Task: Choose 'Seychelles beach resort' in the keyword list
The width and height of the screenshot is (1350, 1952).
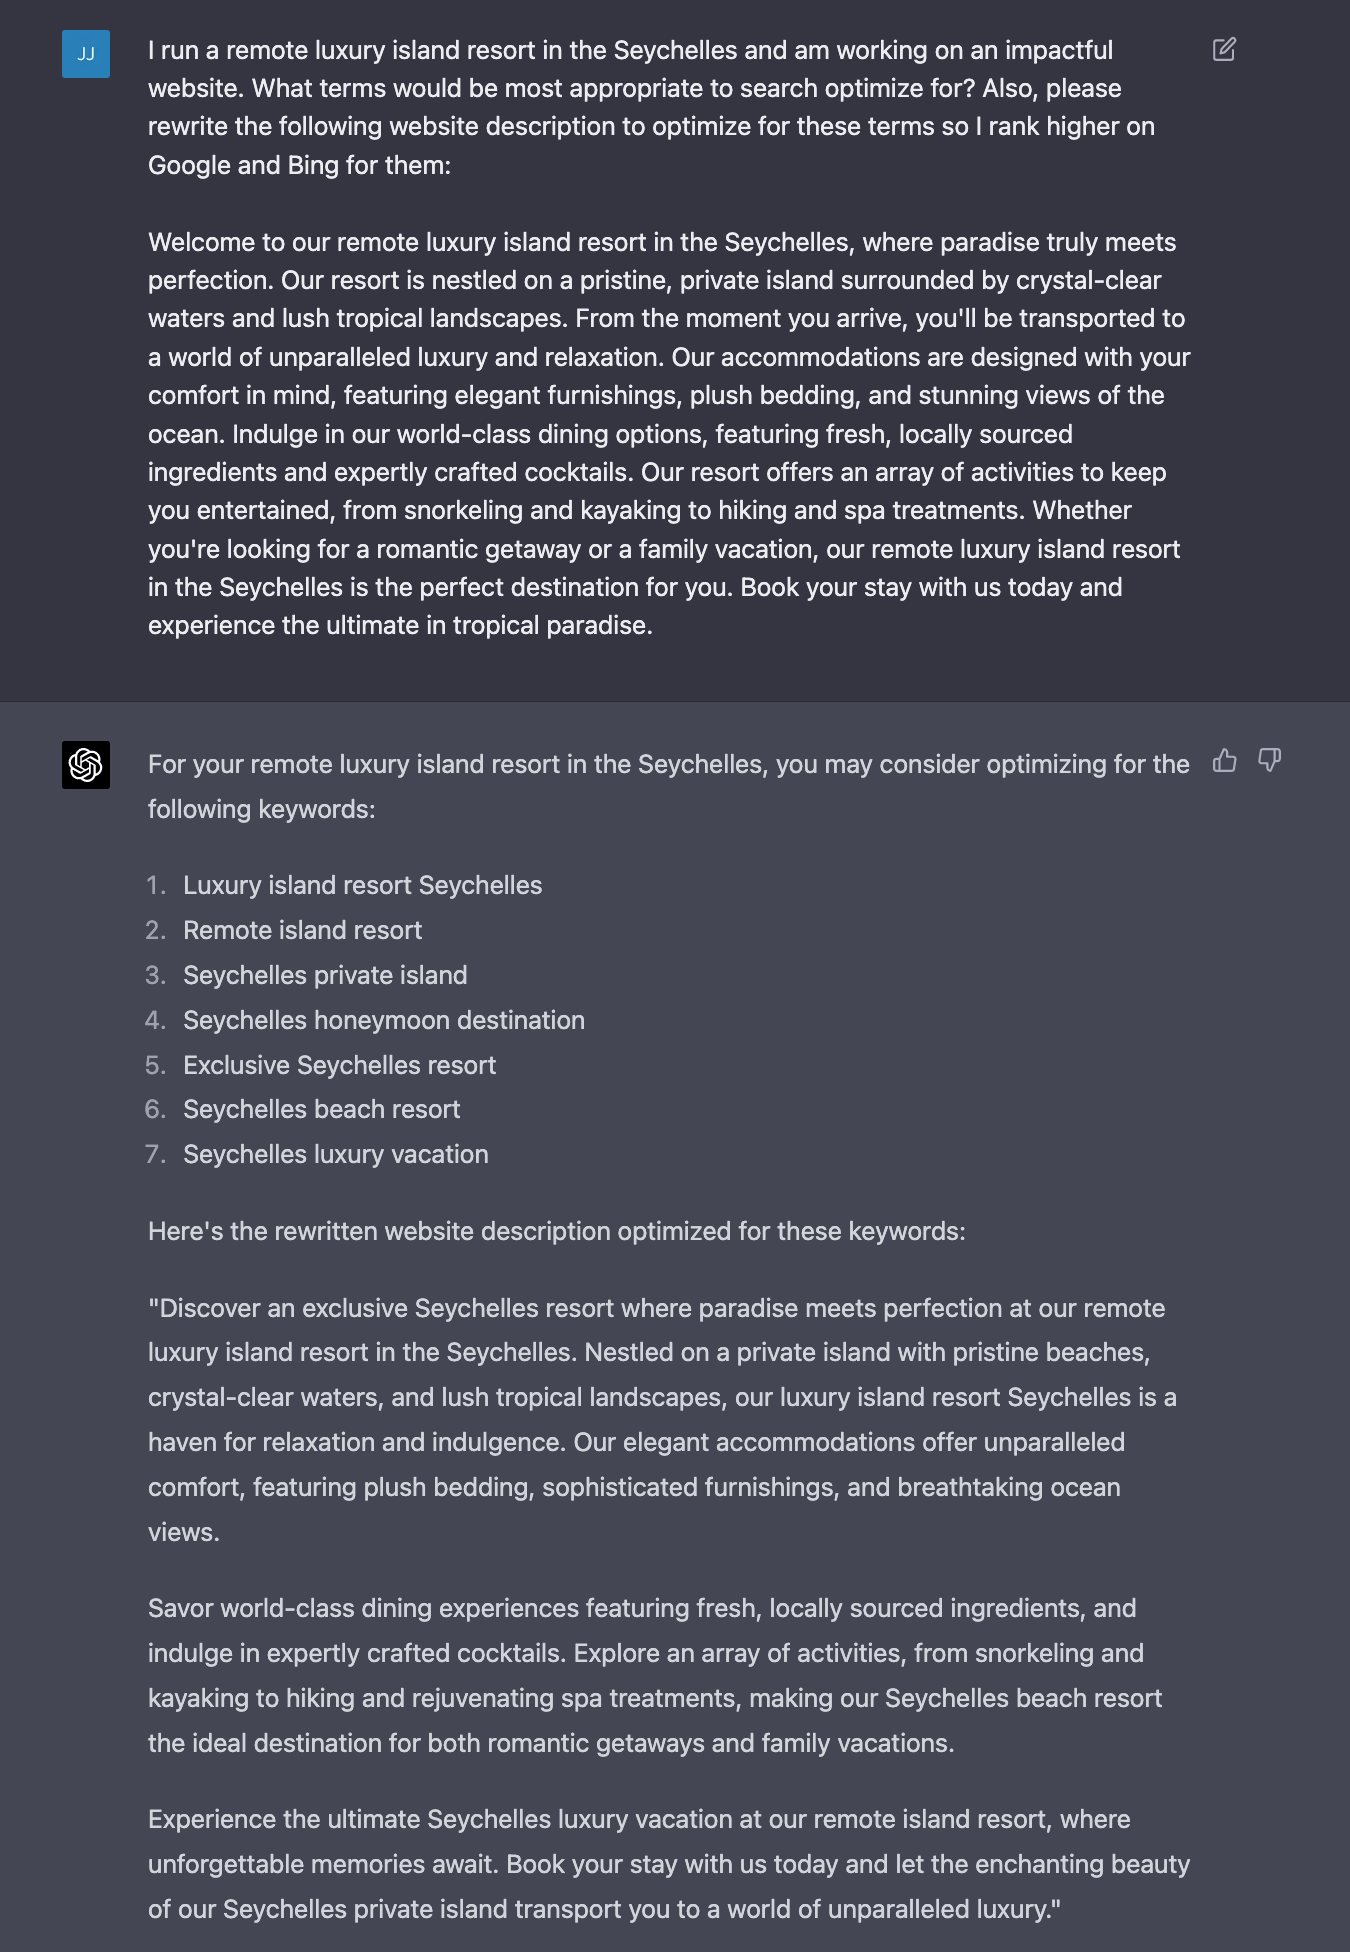Action: pos(321,1109)
